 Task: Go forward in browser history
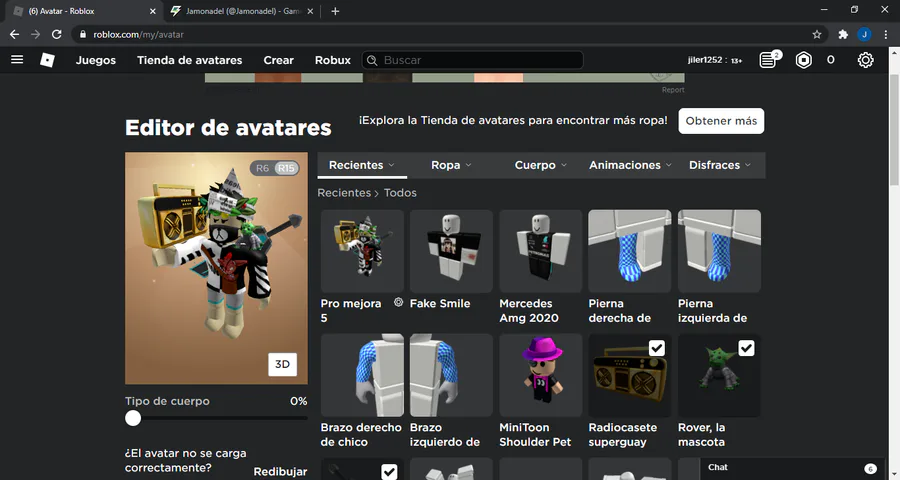[x=36, y=34]
